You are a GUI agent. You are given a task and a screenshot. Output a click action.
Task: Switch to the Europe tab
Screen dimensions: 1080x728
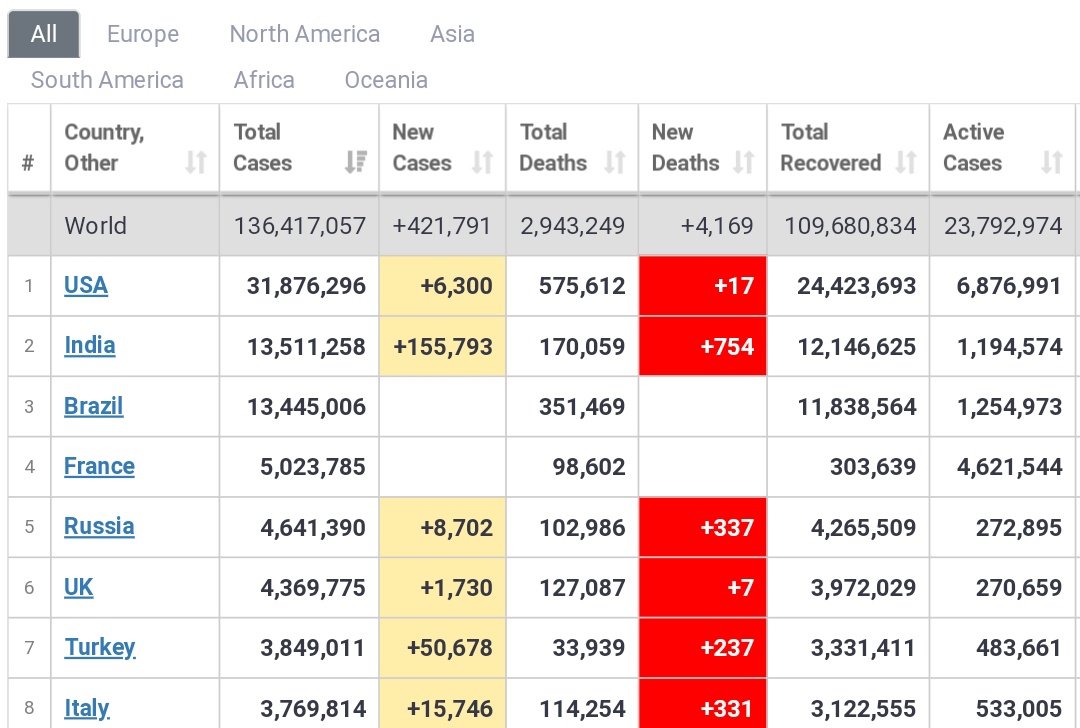[x=143, y=34]
